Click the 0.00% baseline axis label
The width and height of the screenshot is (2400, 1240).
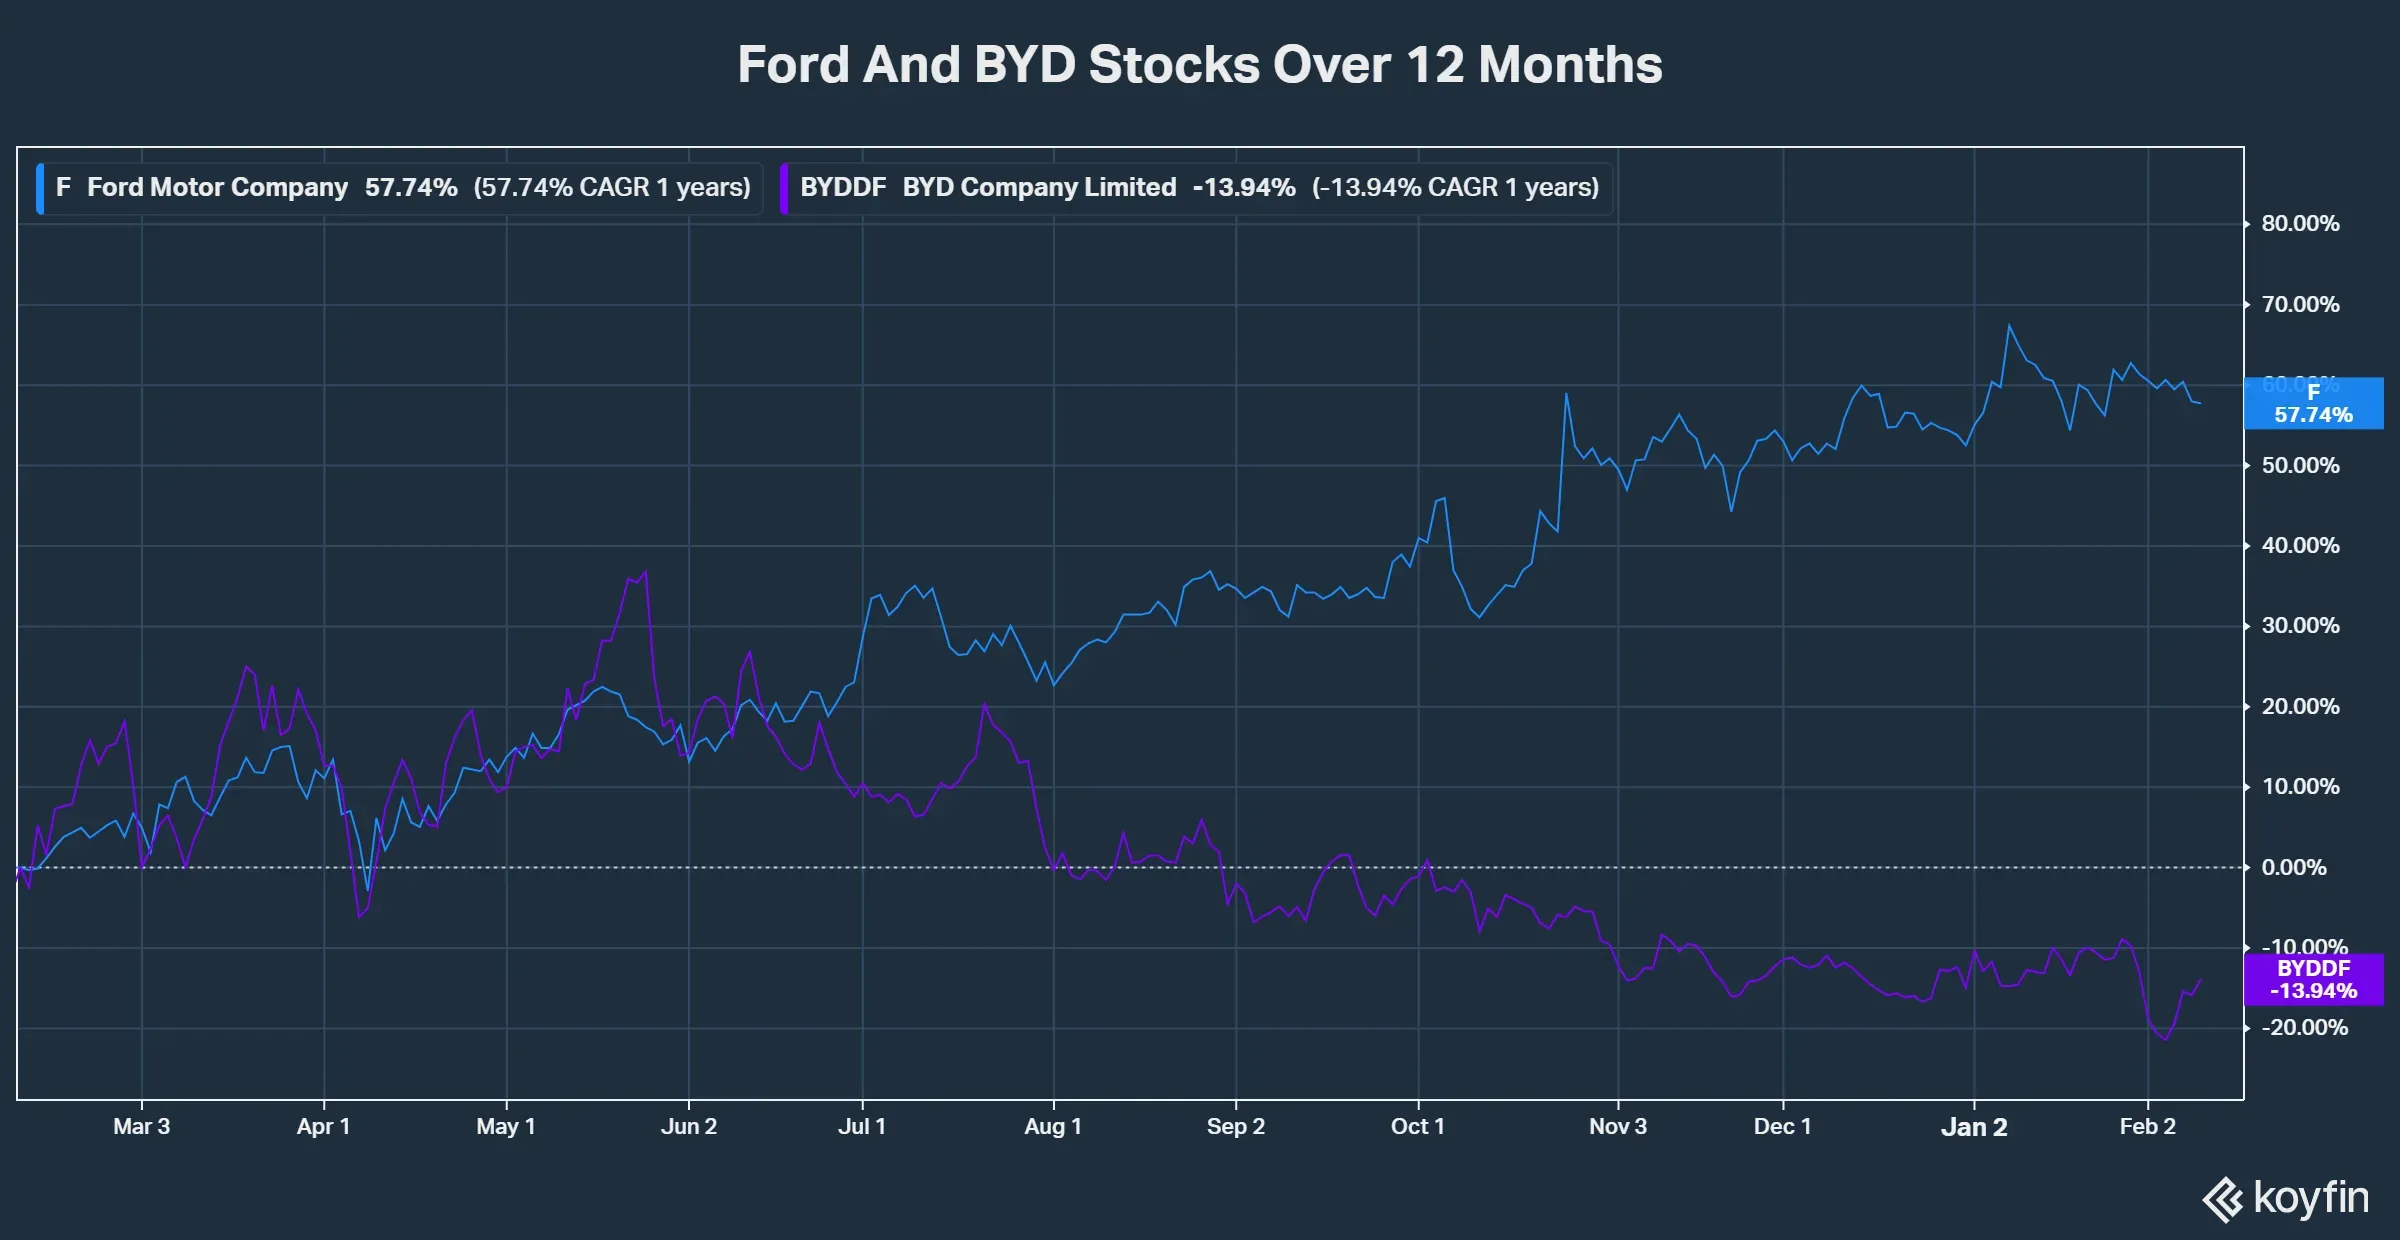pyautogui.click(x=2293, y=868)
